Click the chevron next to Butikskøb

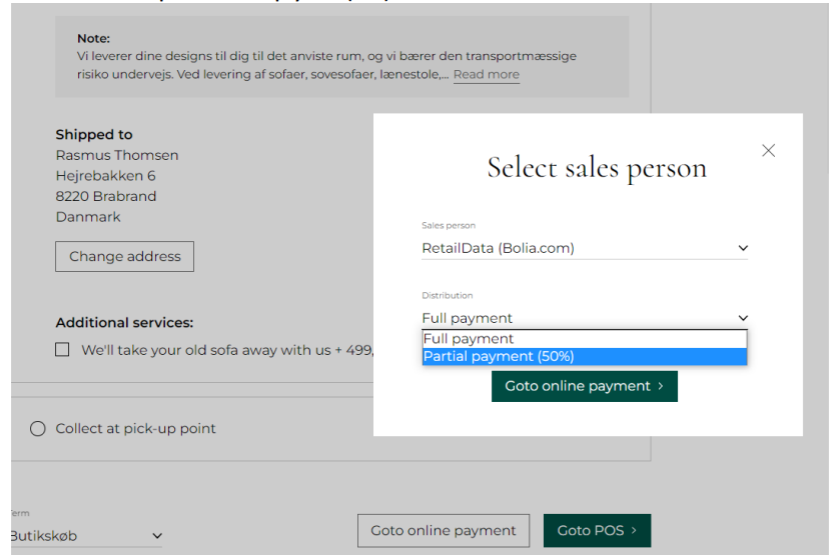coord(157,536)
